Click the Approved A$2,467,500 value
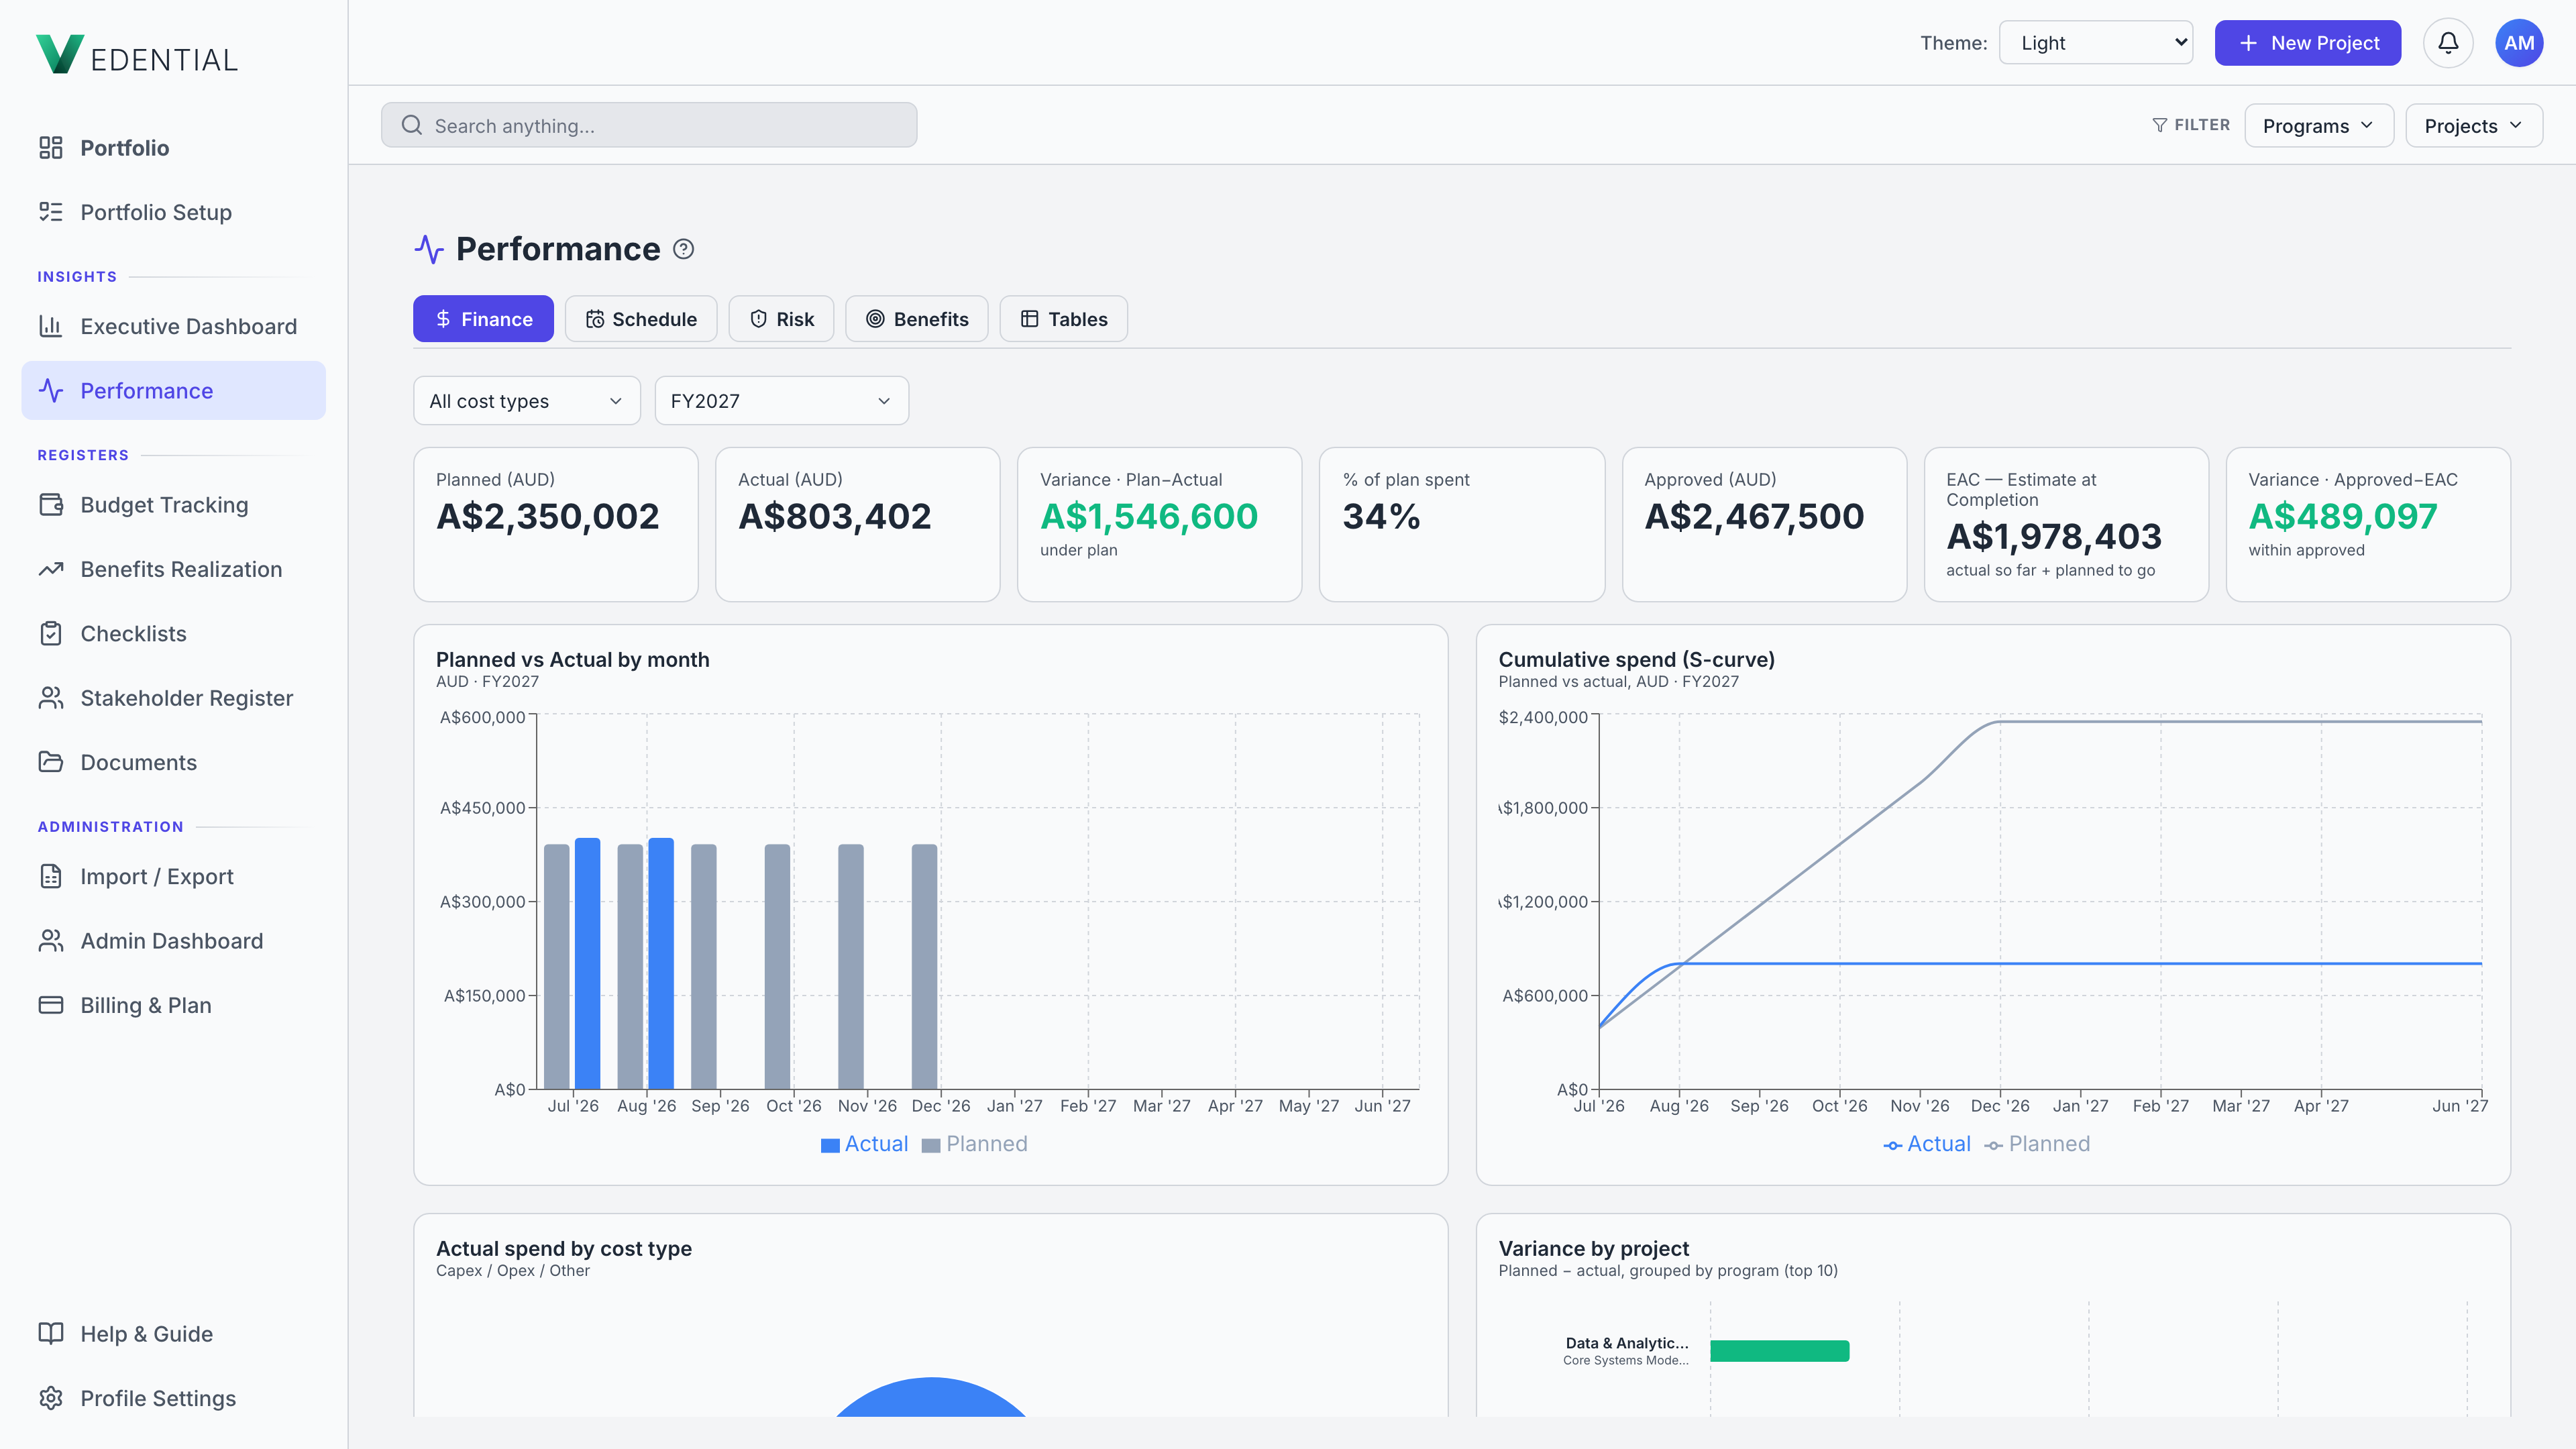 point(1754,516)
